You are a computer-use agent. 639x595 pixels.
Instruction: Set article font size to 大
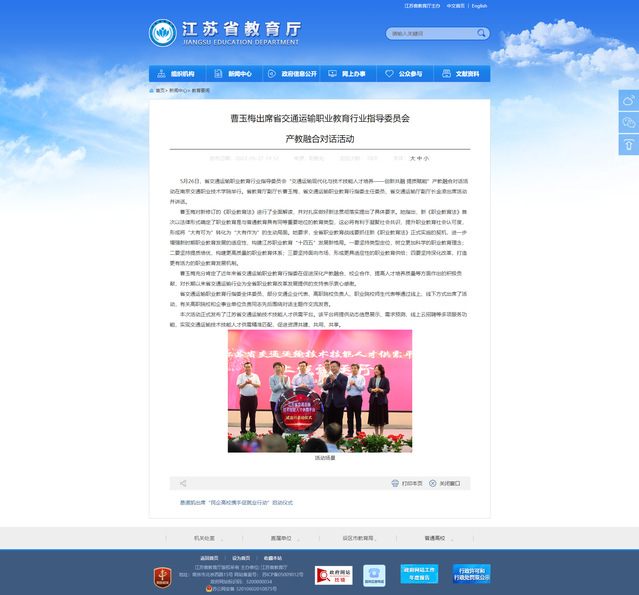pyautogui.click(x=412, y=158)
